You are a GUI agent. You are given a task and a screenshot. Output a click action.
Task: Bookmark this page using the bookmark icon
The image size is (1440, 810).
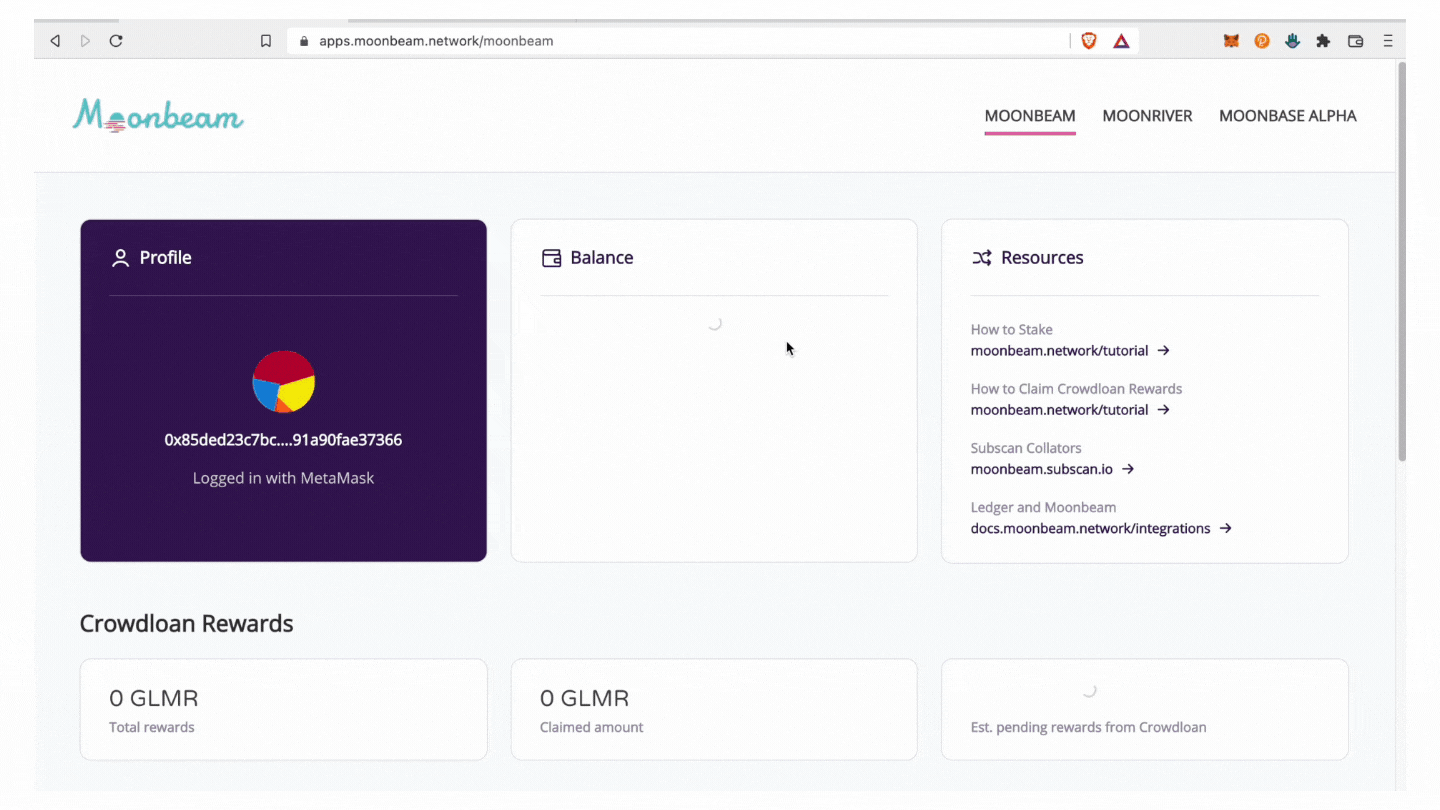click(x=266, y=41)
